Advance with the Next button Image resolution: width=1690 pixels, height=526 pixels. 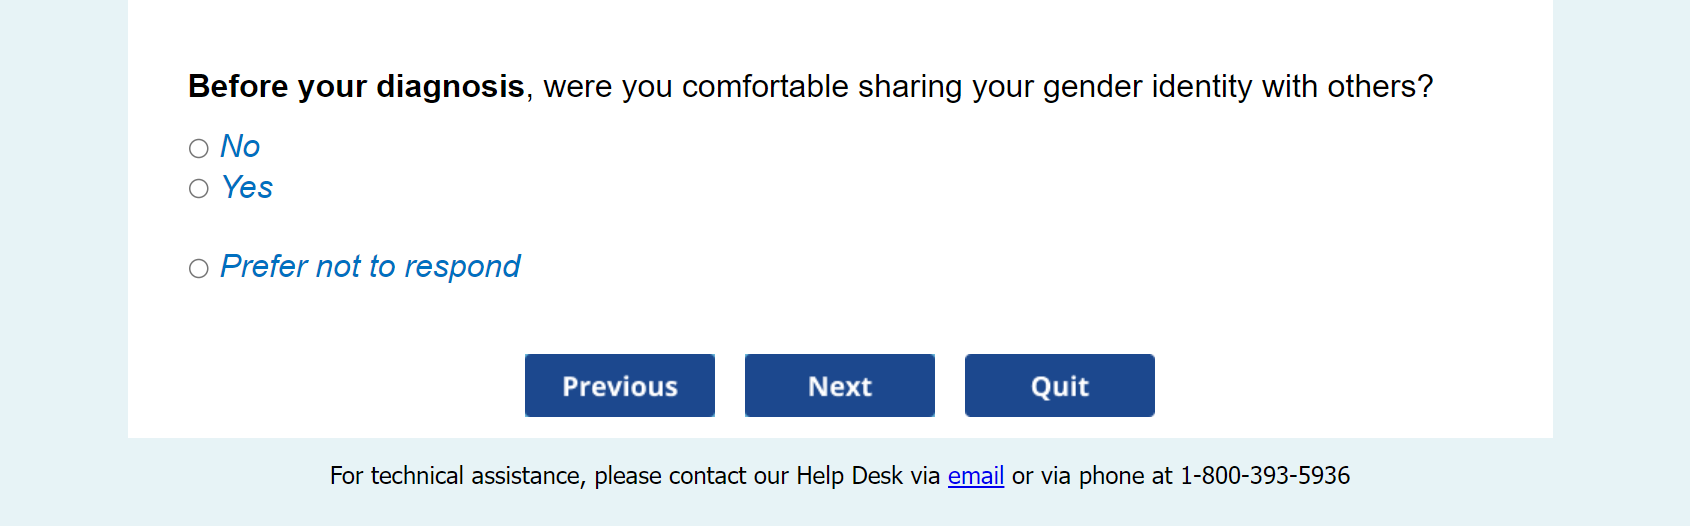[x=840, y=386]
